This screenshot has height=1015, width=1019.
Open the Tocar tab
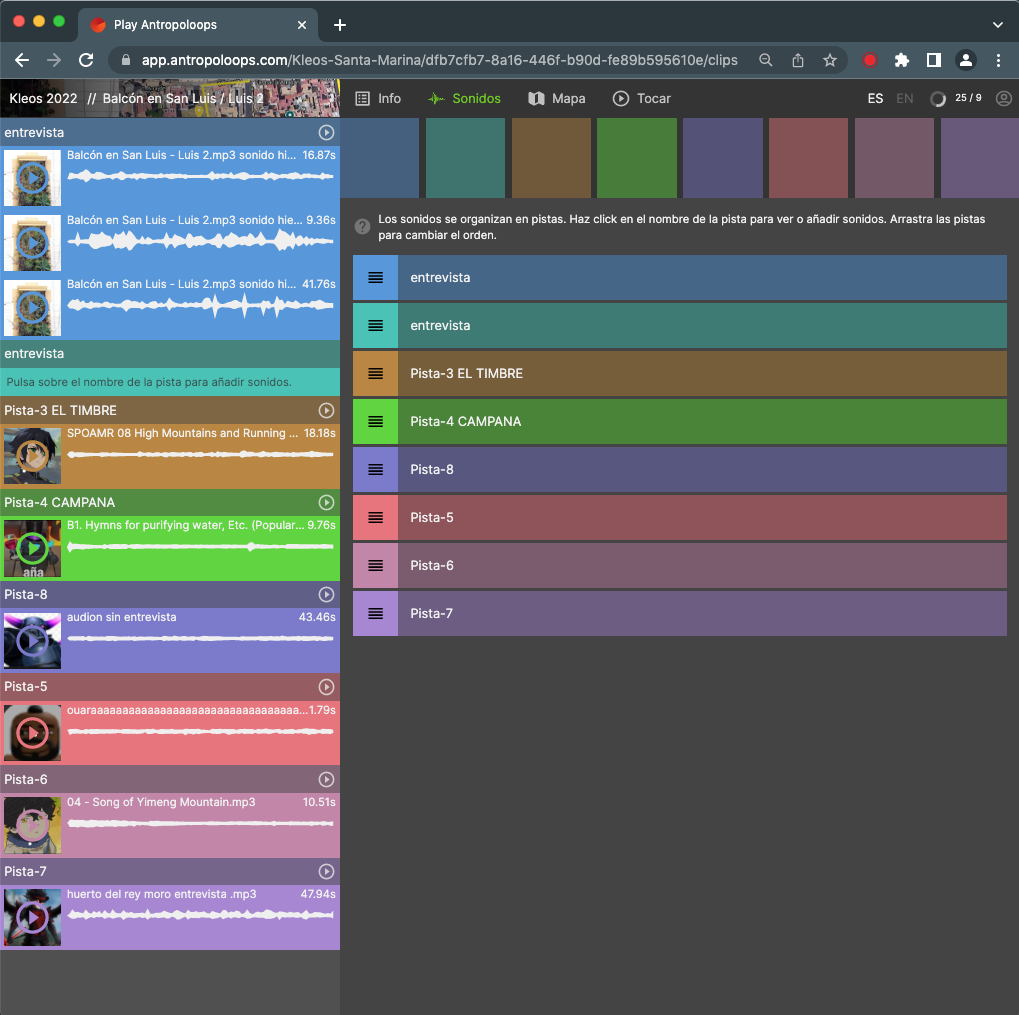(x=642, y=98)
